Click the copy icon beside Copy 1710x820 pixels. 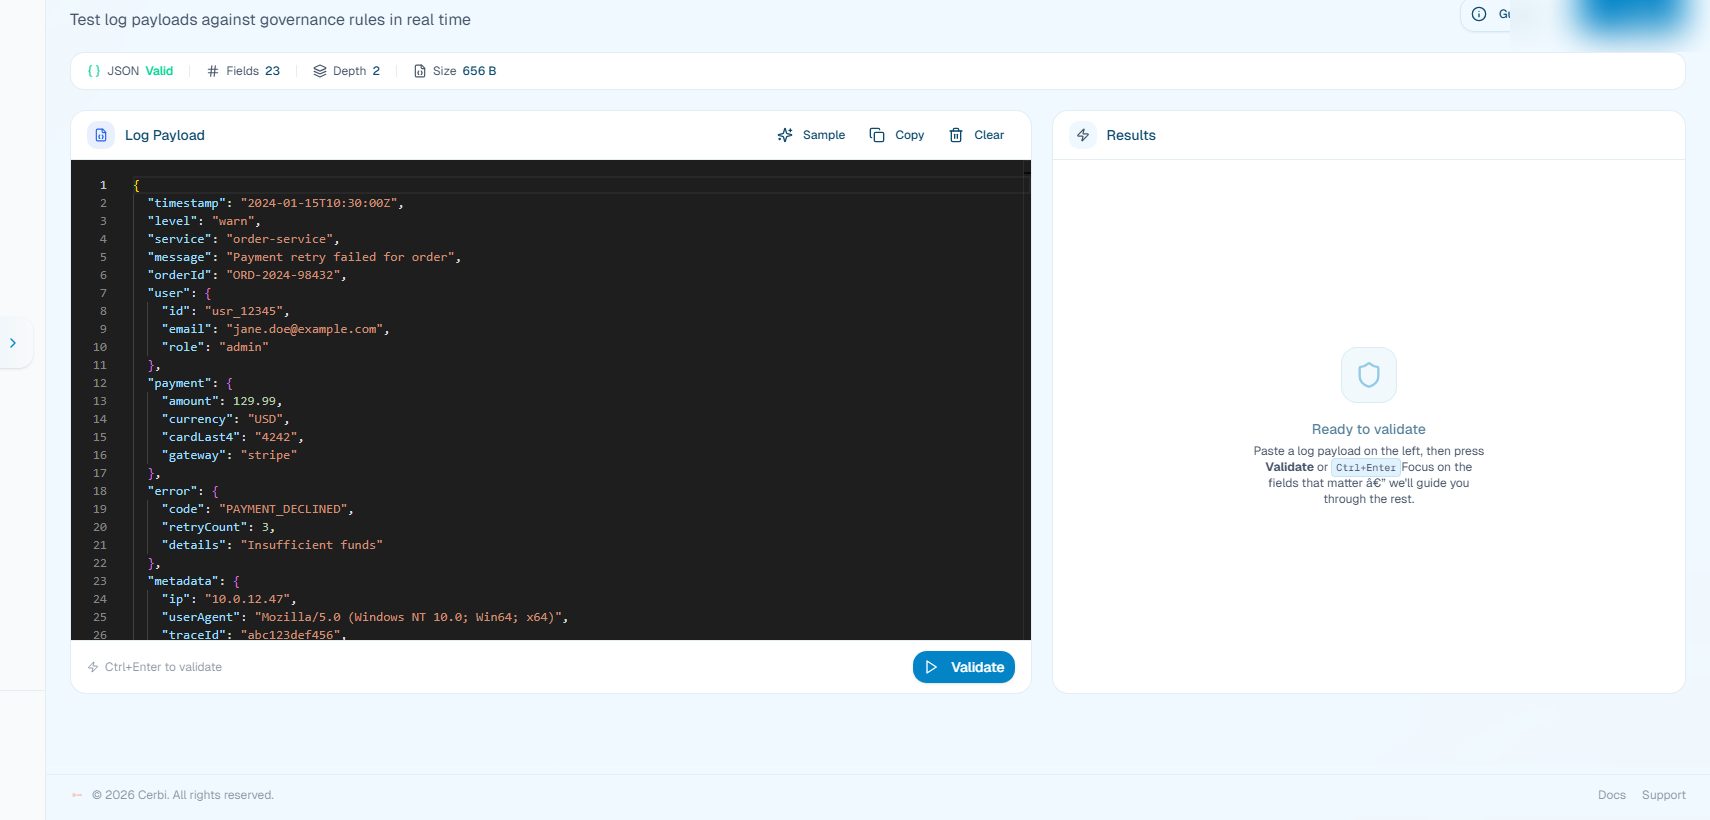(x=877, y=135)
